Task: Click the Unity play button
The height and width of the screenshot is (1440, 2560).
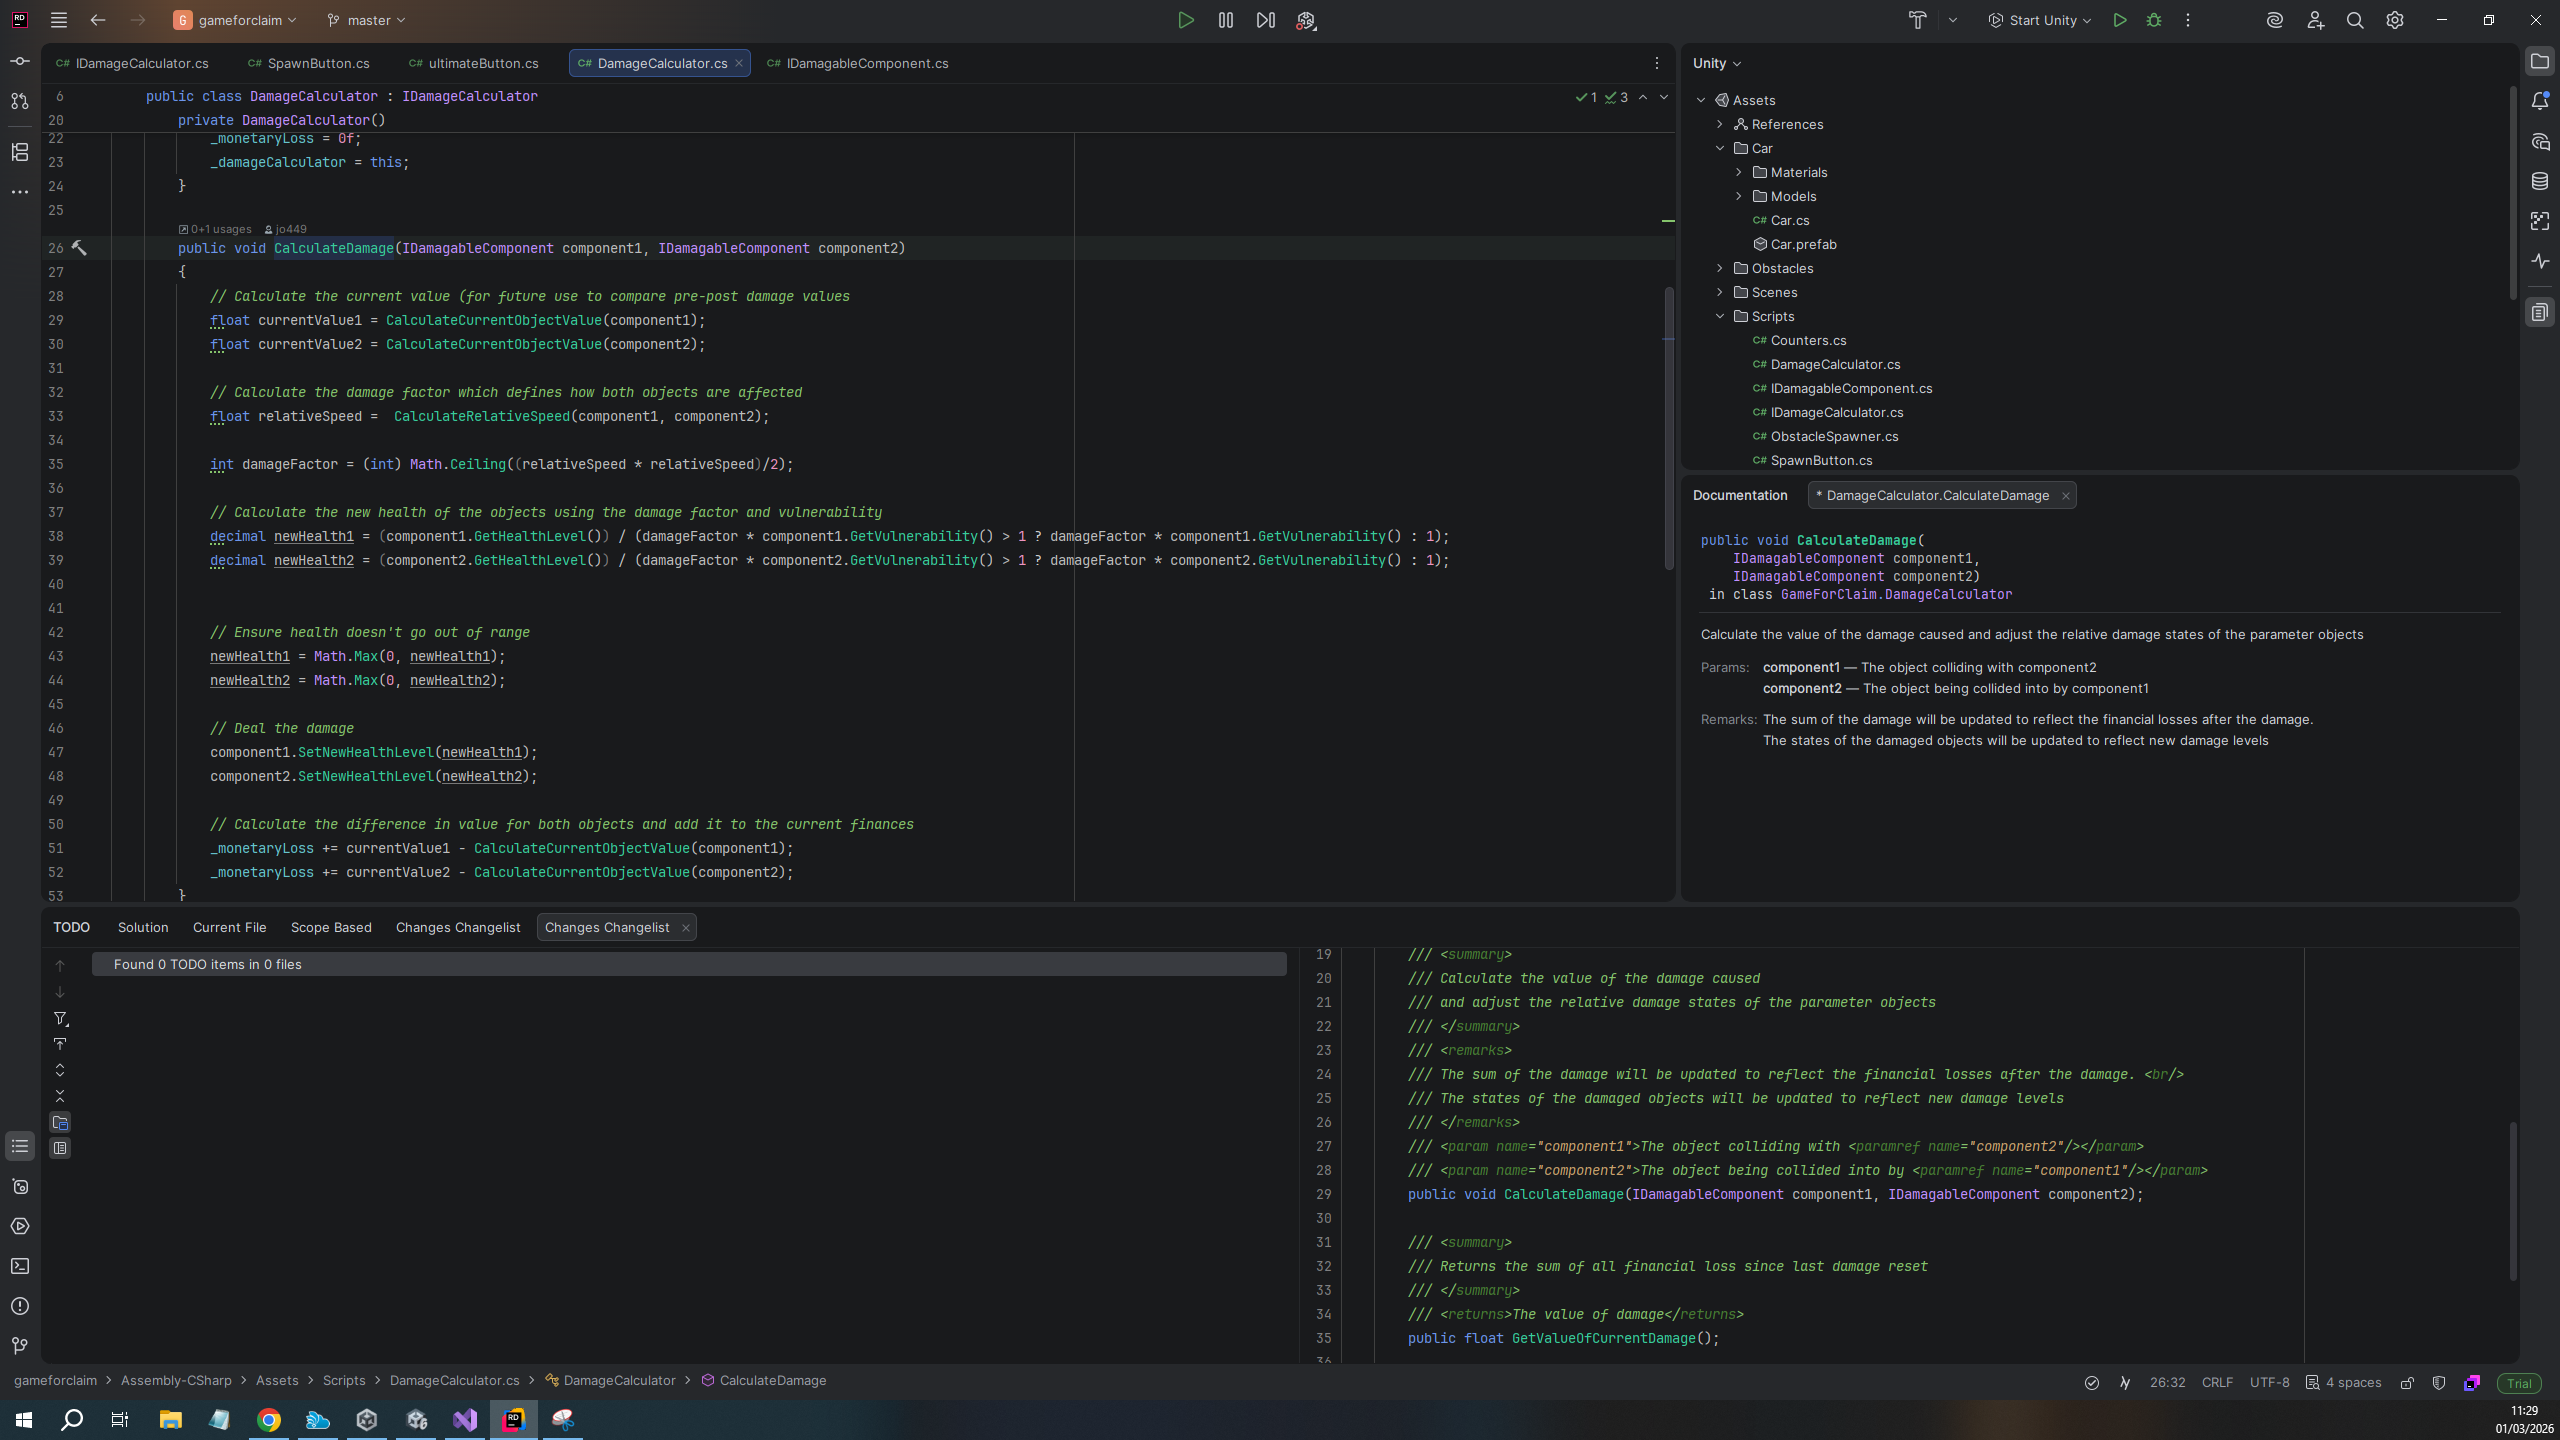Action: point(1185,20)
